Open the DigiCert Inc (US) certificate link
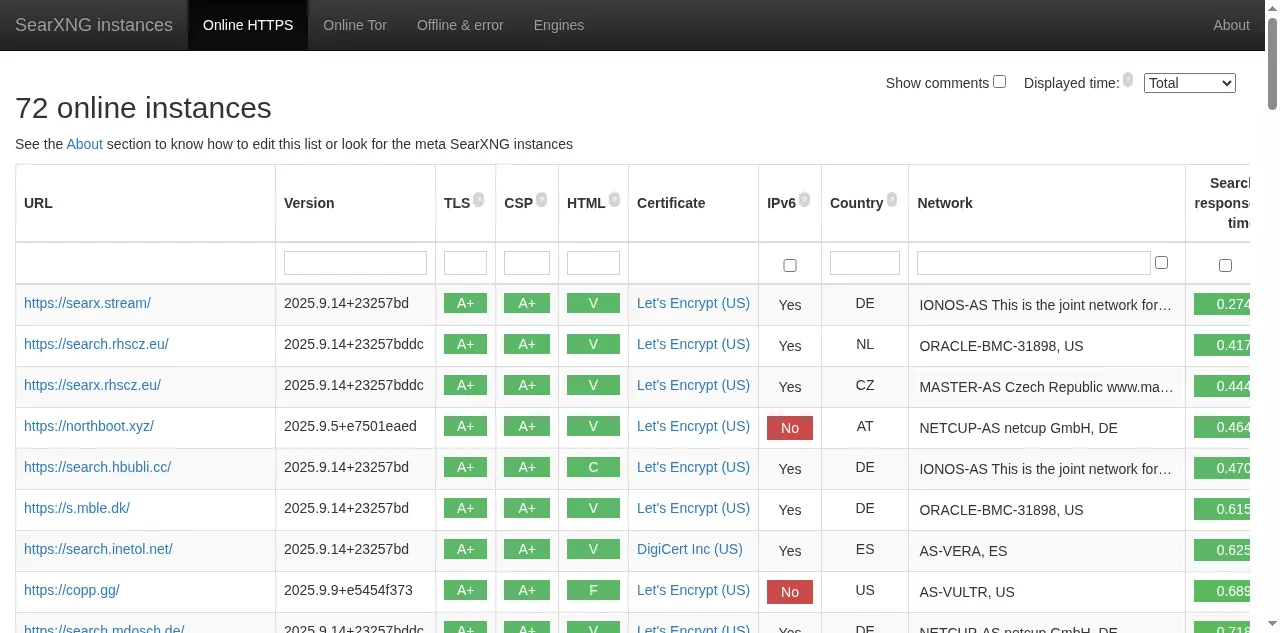The image size is (1280, 633). [690, 549]
